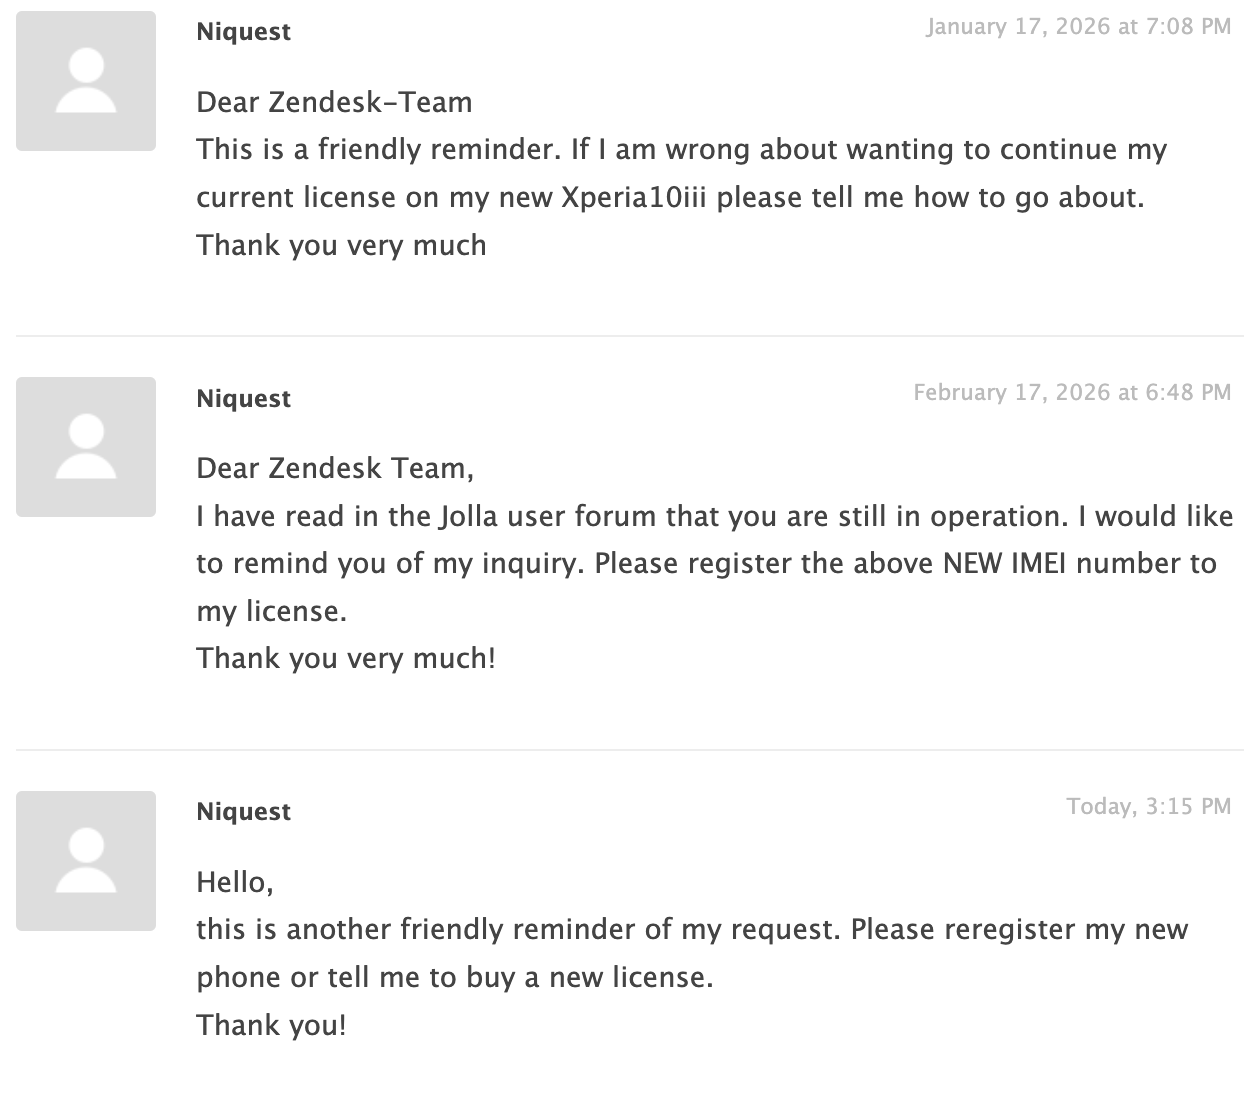Click the final "Thank you!" line
Image resolution: width=1244 pixels, height=1096 pixels.
pos(271,1025)
